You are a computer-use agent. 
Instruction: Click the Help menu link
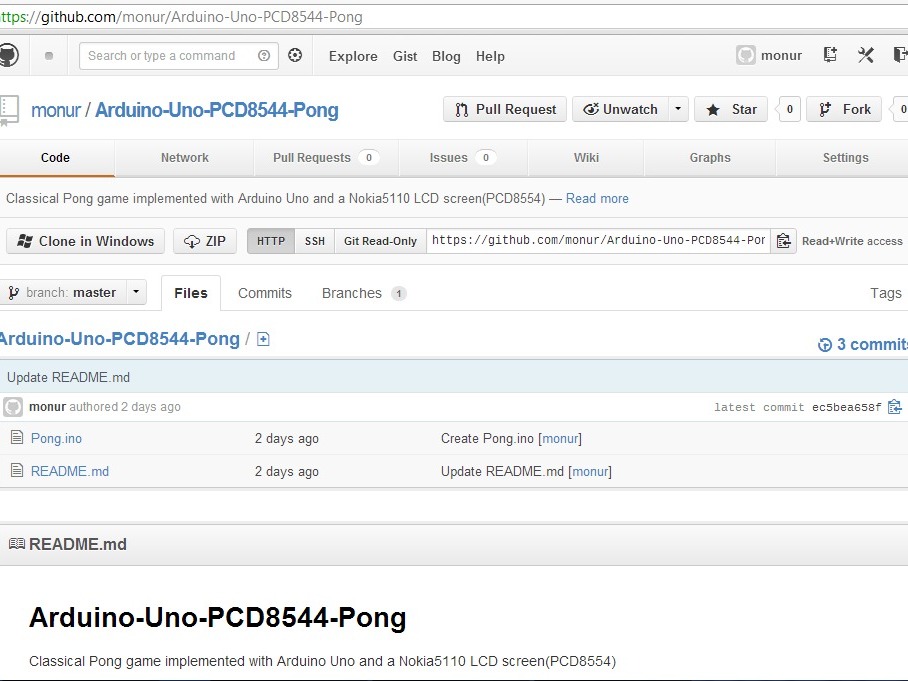pos(490,56)
